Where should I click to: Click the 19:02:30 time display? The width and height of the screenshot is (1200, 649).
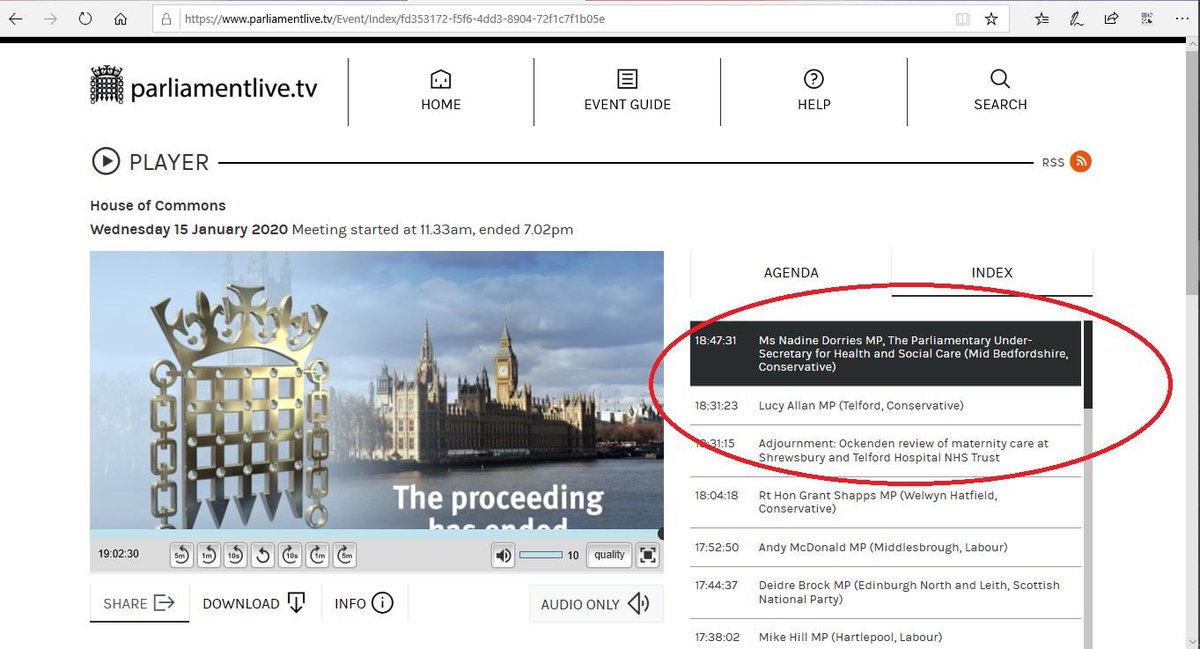[118, 555]
